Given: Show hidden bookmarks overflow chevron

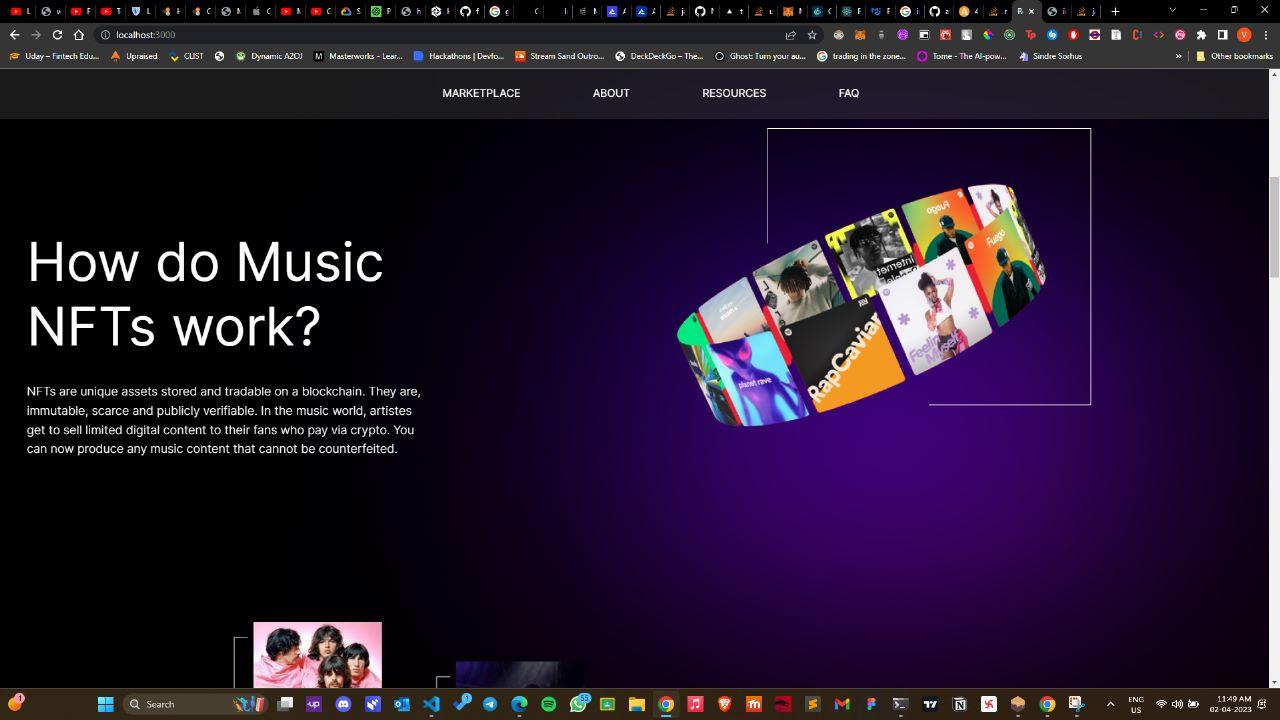Looking at the screenshot, I should click(1178, 56).
